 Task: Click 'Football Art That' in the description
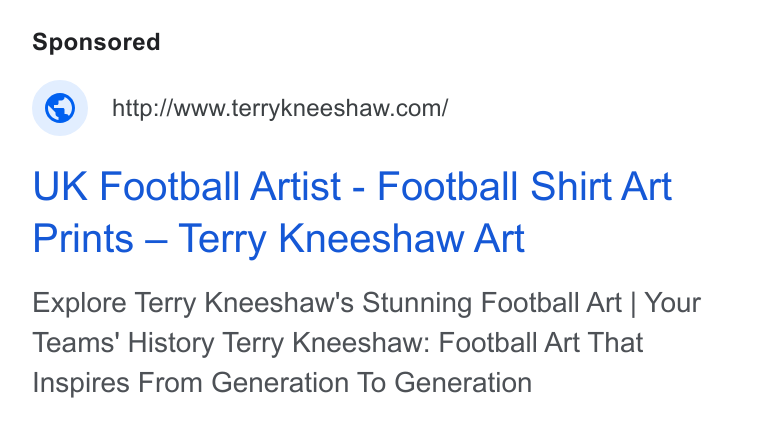[540, 343]
